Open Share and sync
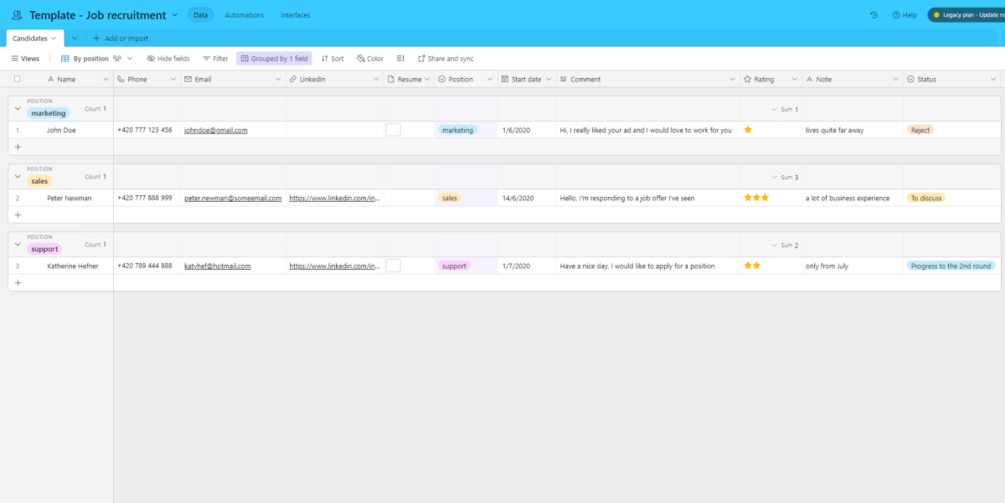This screenshot has width=1005, height=503. click(445, 58)
